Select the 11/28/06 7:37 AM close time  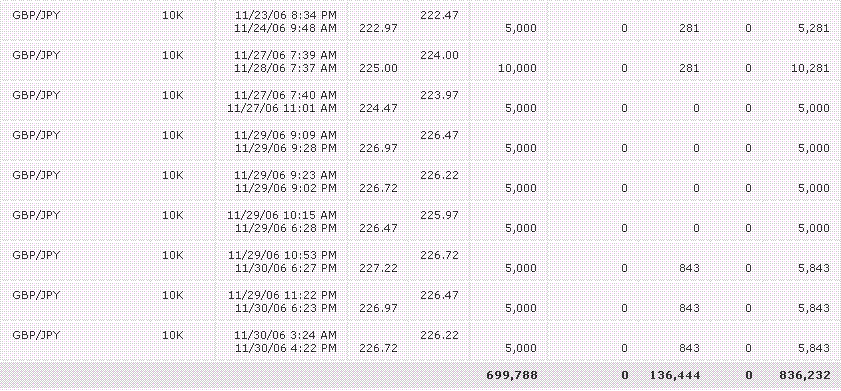[x=286, y=68]
